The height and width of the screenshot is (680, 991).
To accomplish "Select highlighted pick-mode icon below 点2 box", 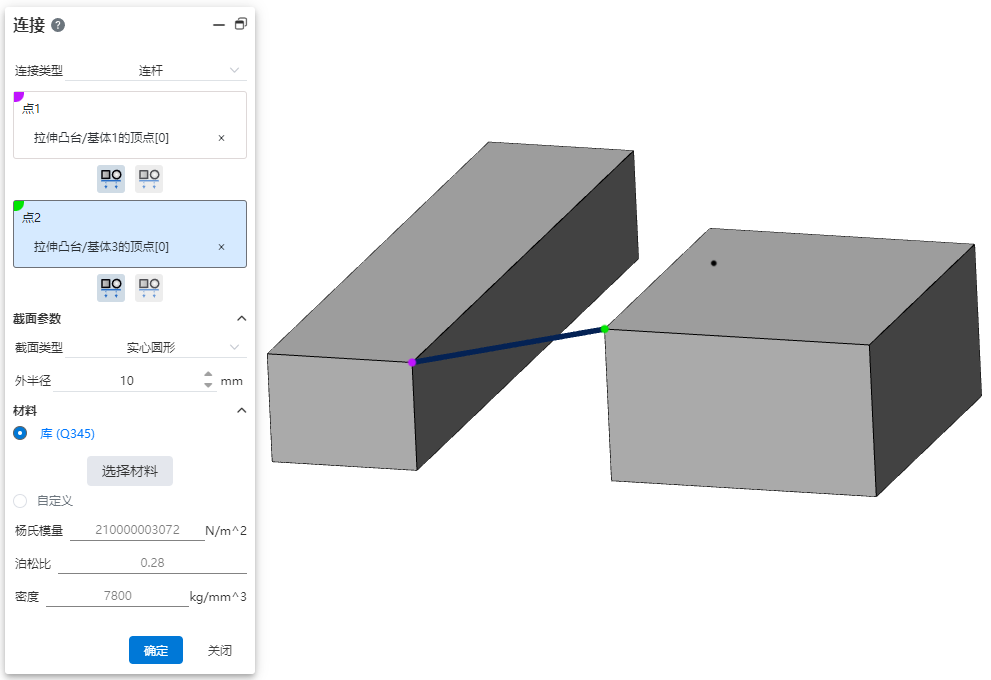I will [111, 288].
